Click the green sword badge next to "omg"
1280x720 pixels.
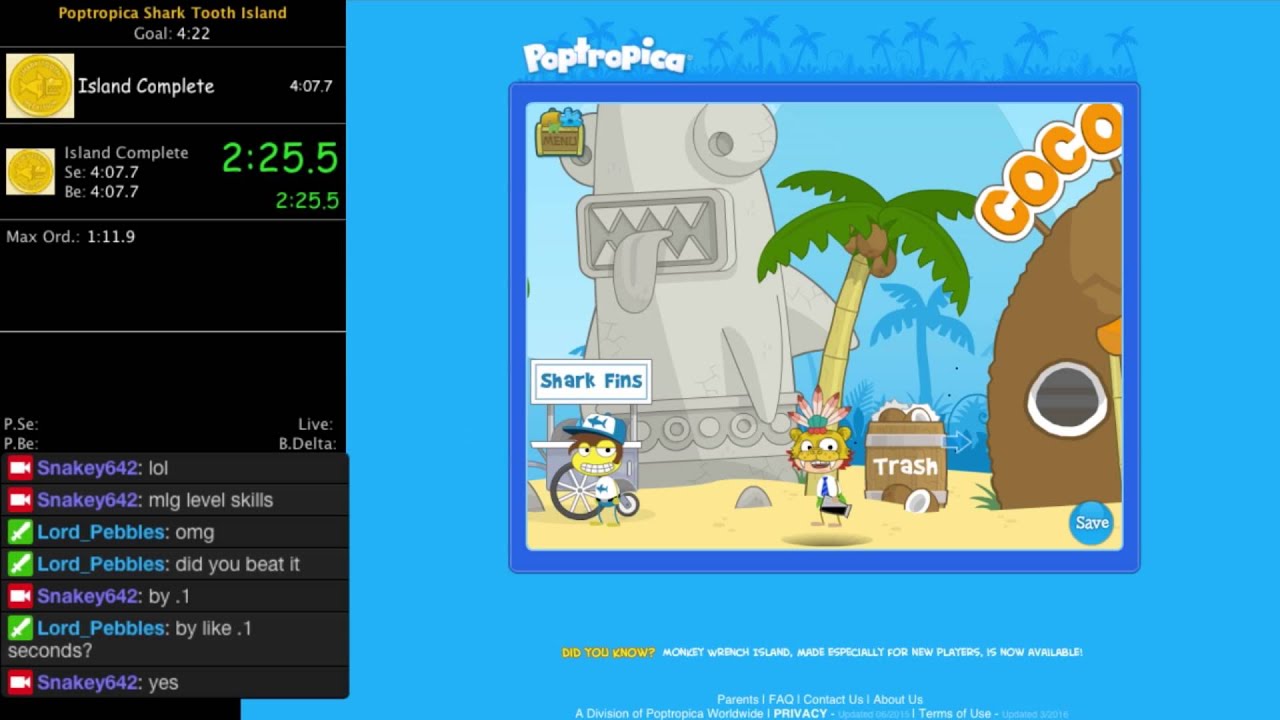(20, 532)
